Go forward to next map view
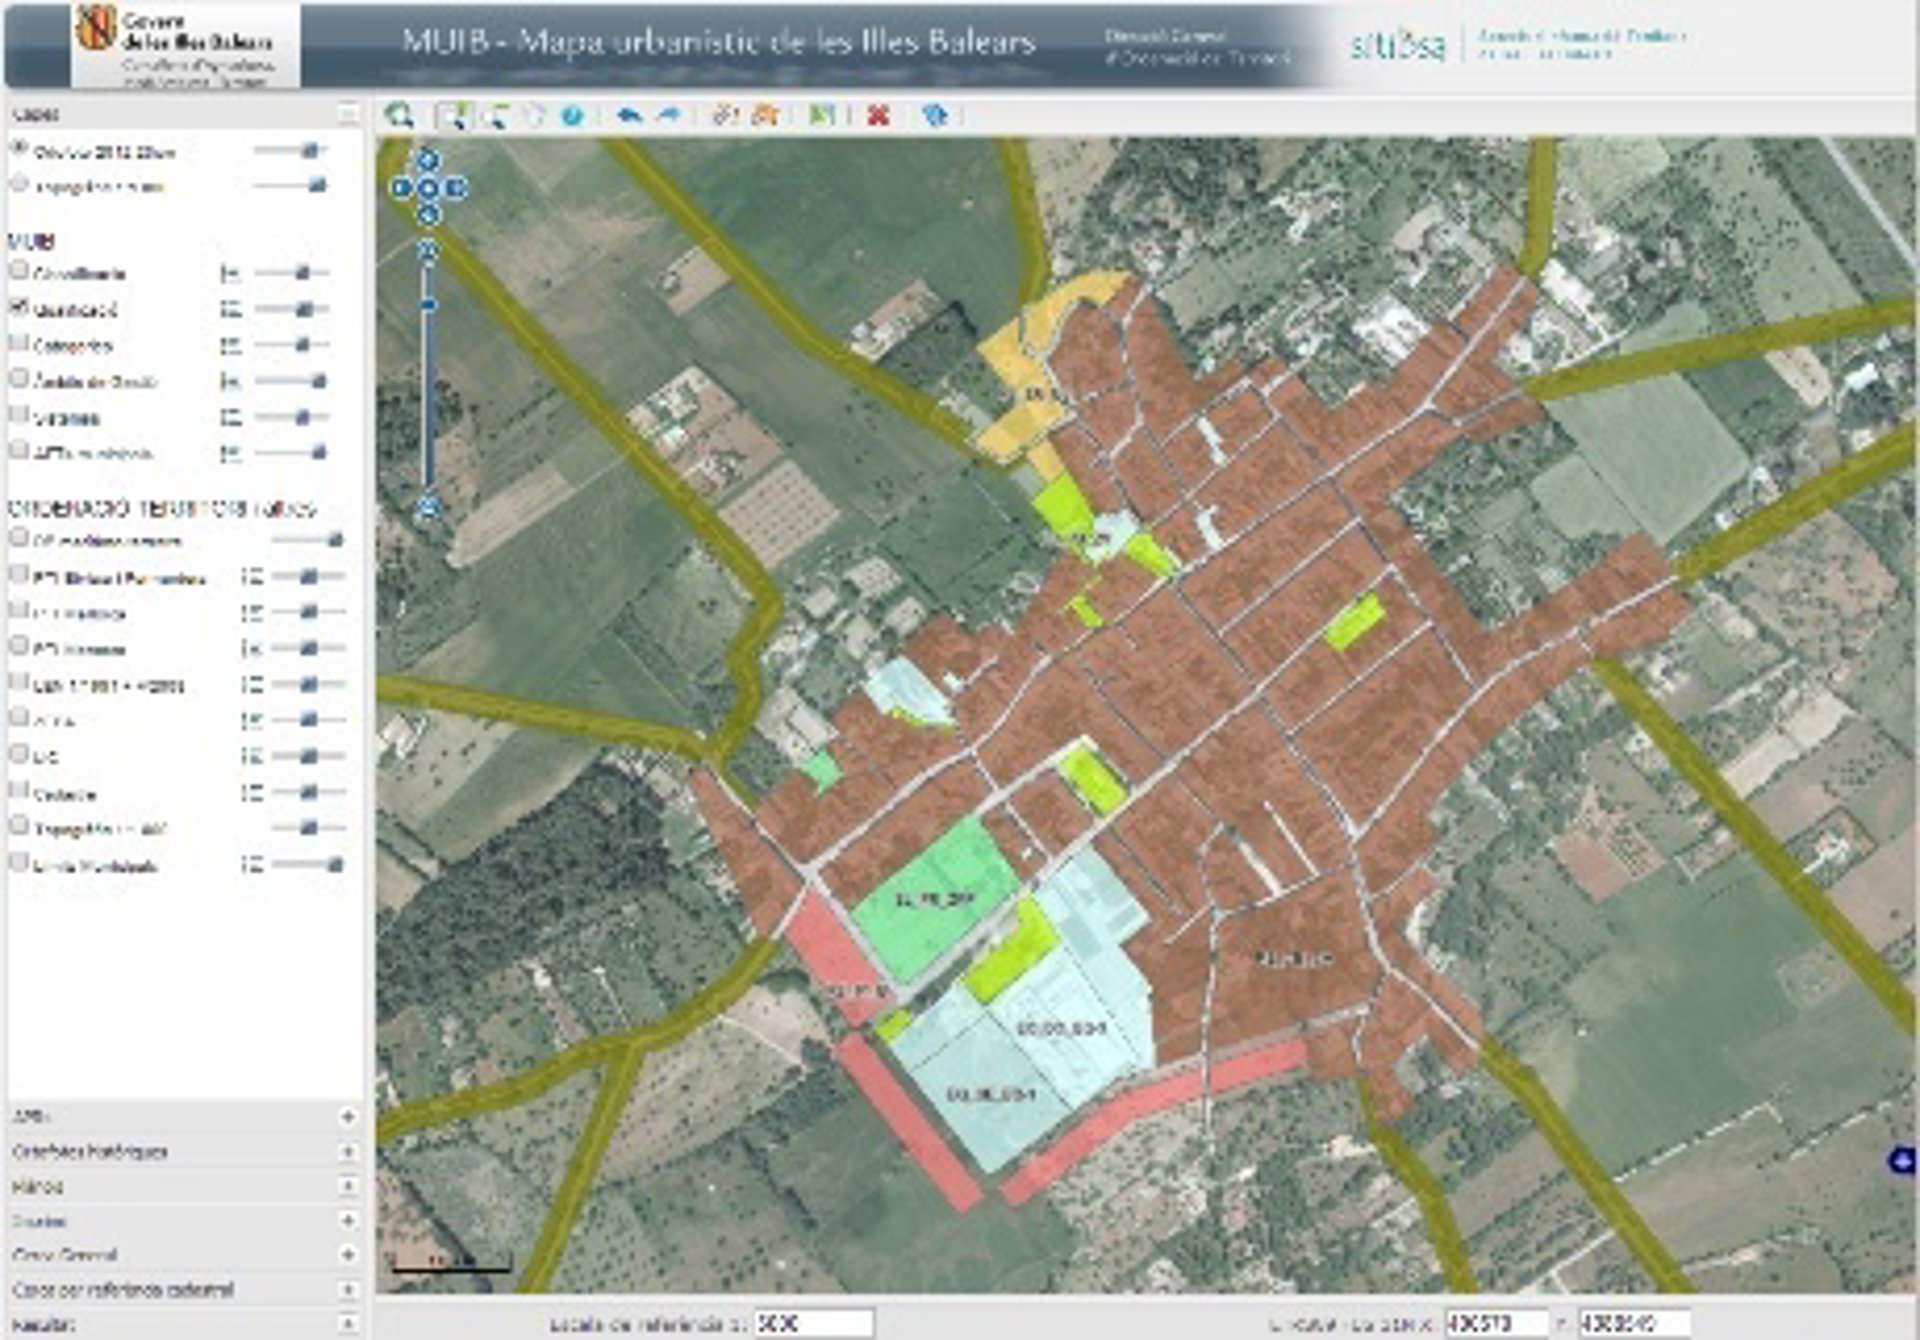The width and height of the screenshot is (1920, 1340). pos(668,116)
